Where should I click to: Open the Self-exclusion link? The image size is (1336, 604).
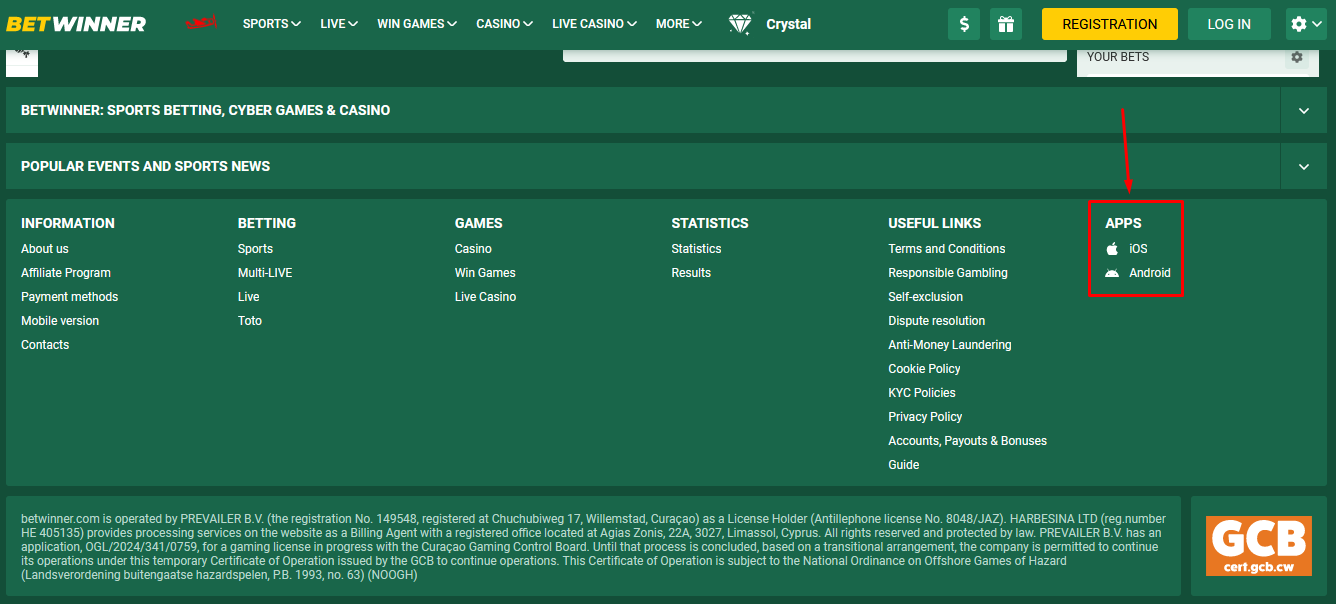point(926,297)
